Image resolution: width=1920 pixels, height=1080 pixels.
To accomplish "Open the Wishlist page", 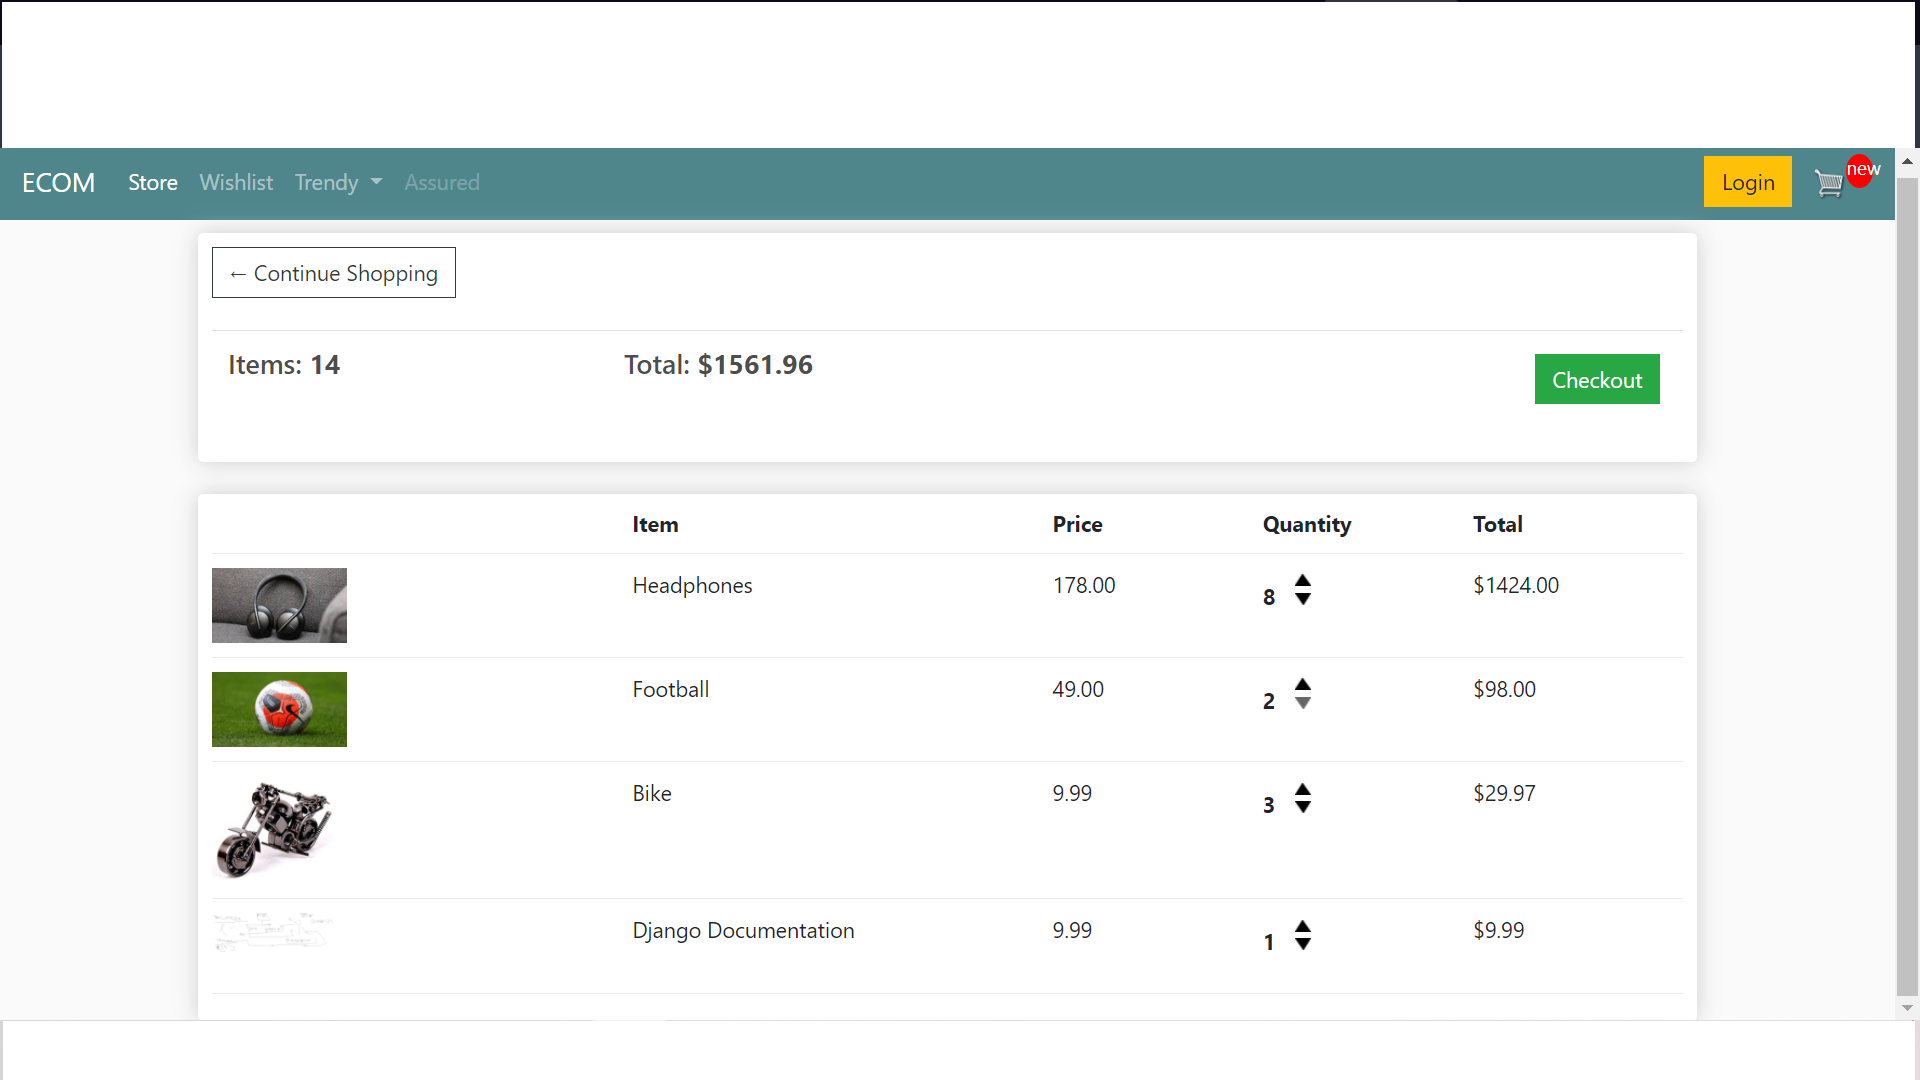I will tap(236, 182).
